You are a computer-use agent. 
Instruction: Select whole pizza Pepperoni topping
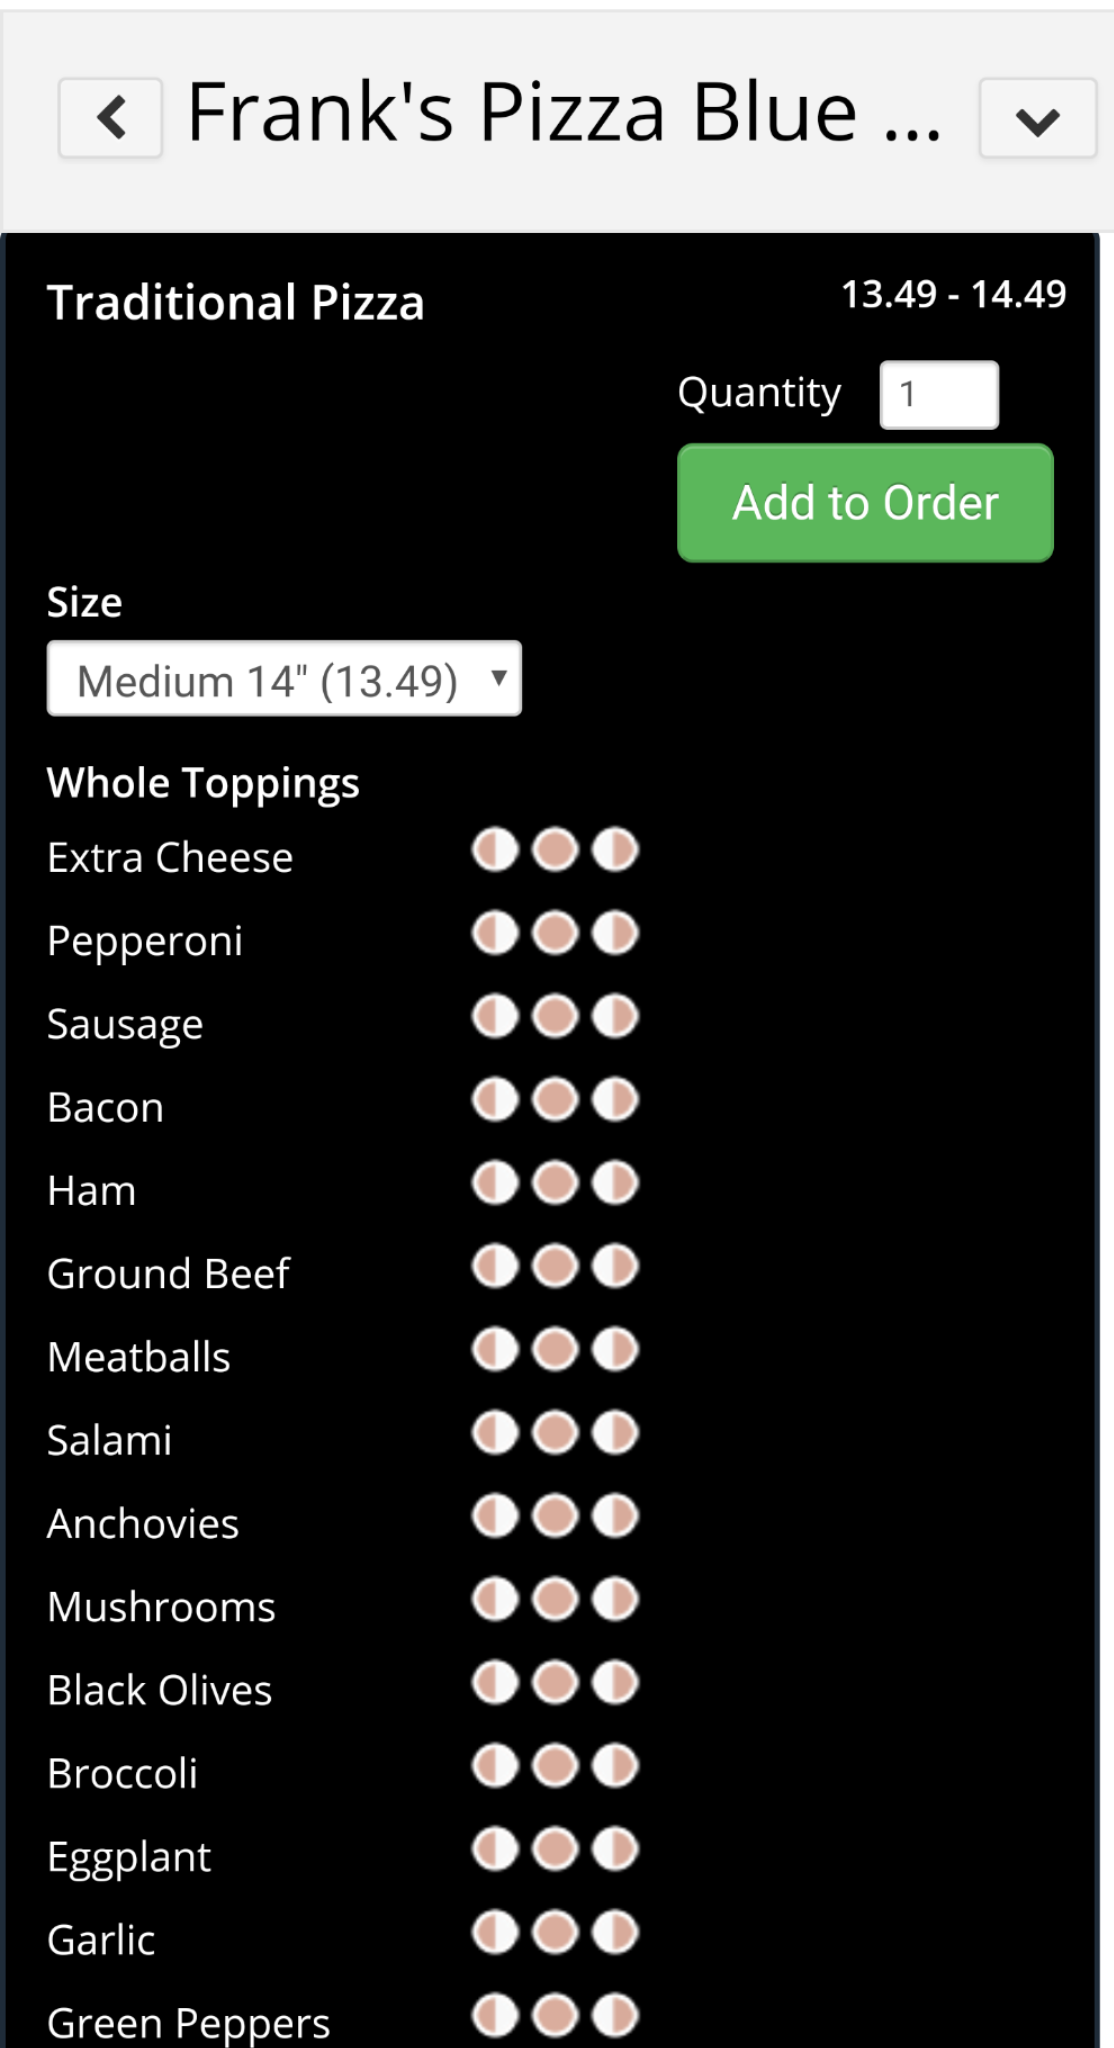(x=555, y=934)
